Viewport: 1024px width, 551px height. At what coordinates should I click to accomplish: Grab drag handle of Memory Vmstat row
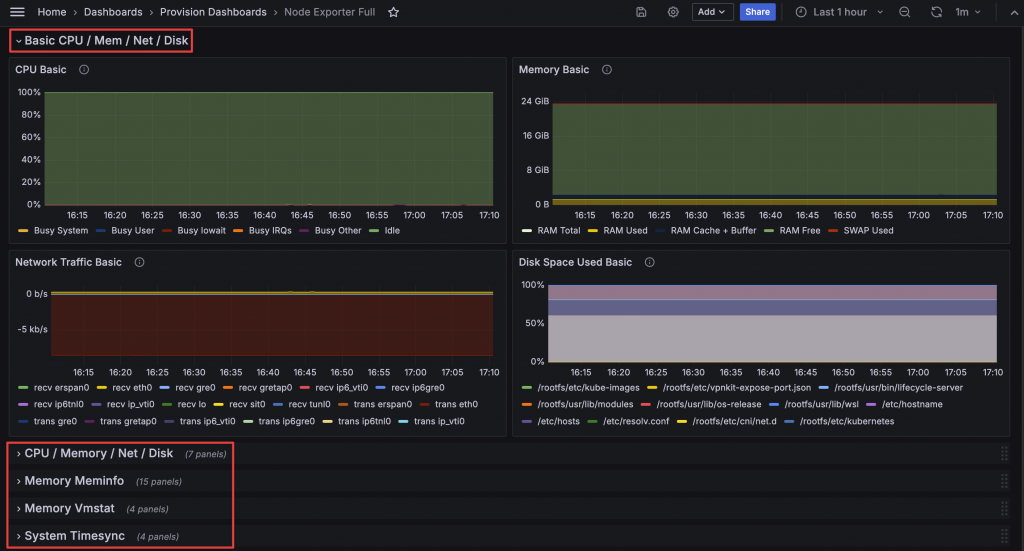1004,509
